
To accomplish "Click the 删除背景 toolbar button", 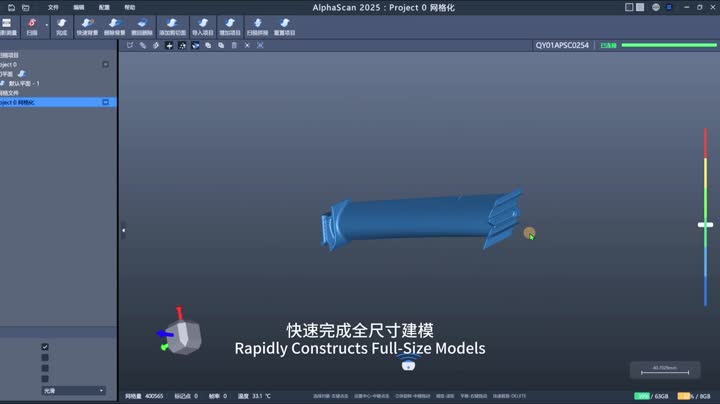I will [x=114, y=27].
